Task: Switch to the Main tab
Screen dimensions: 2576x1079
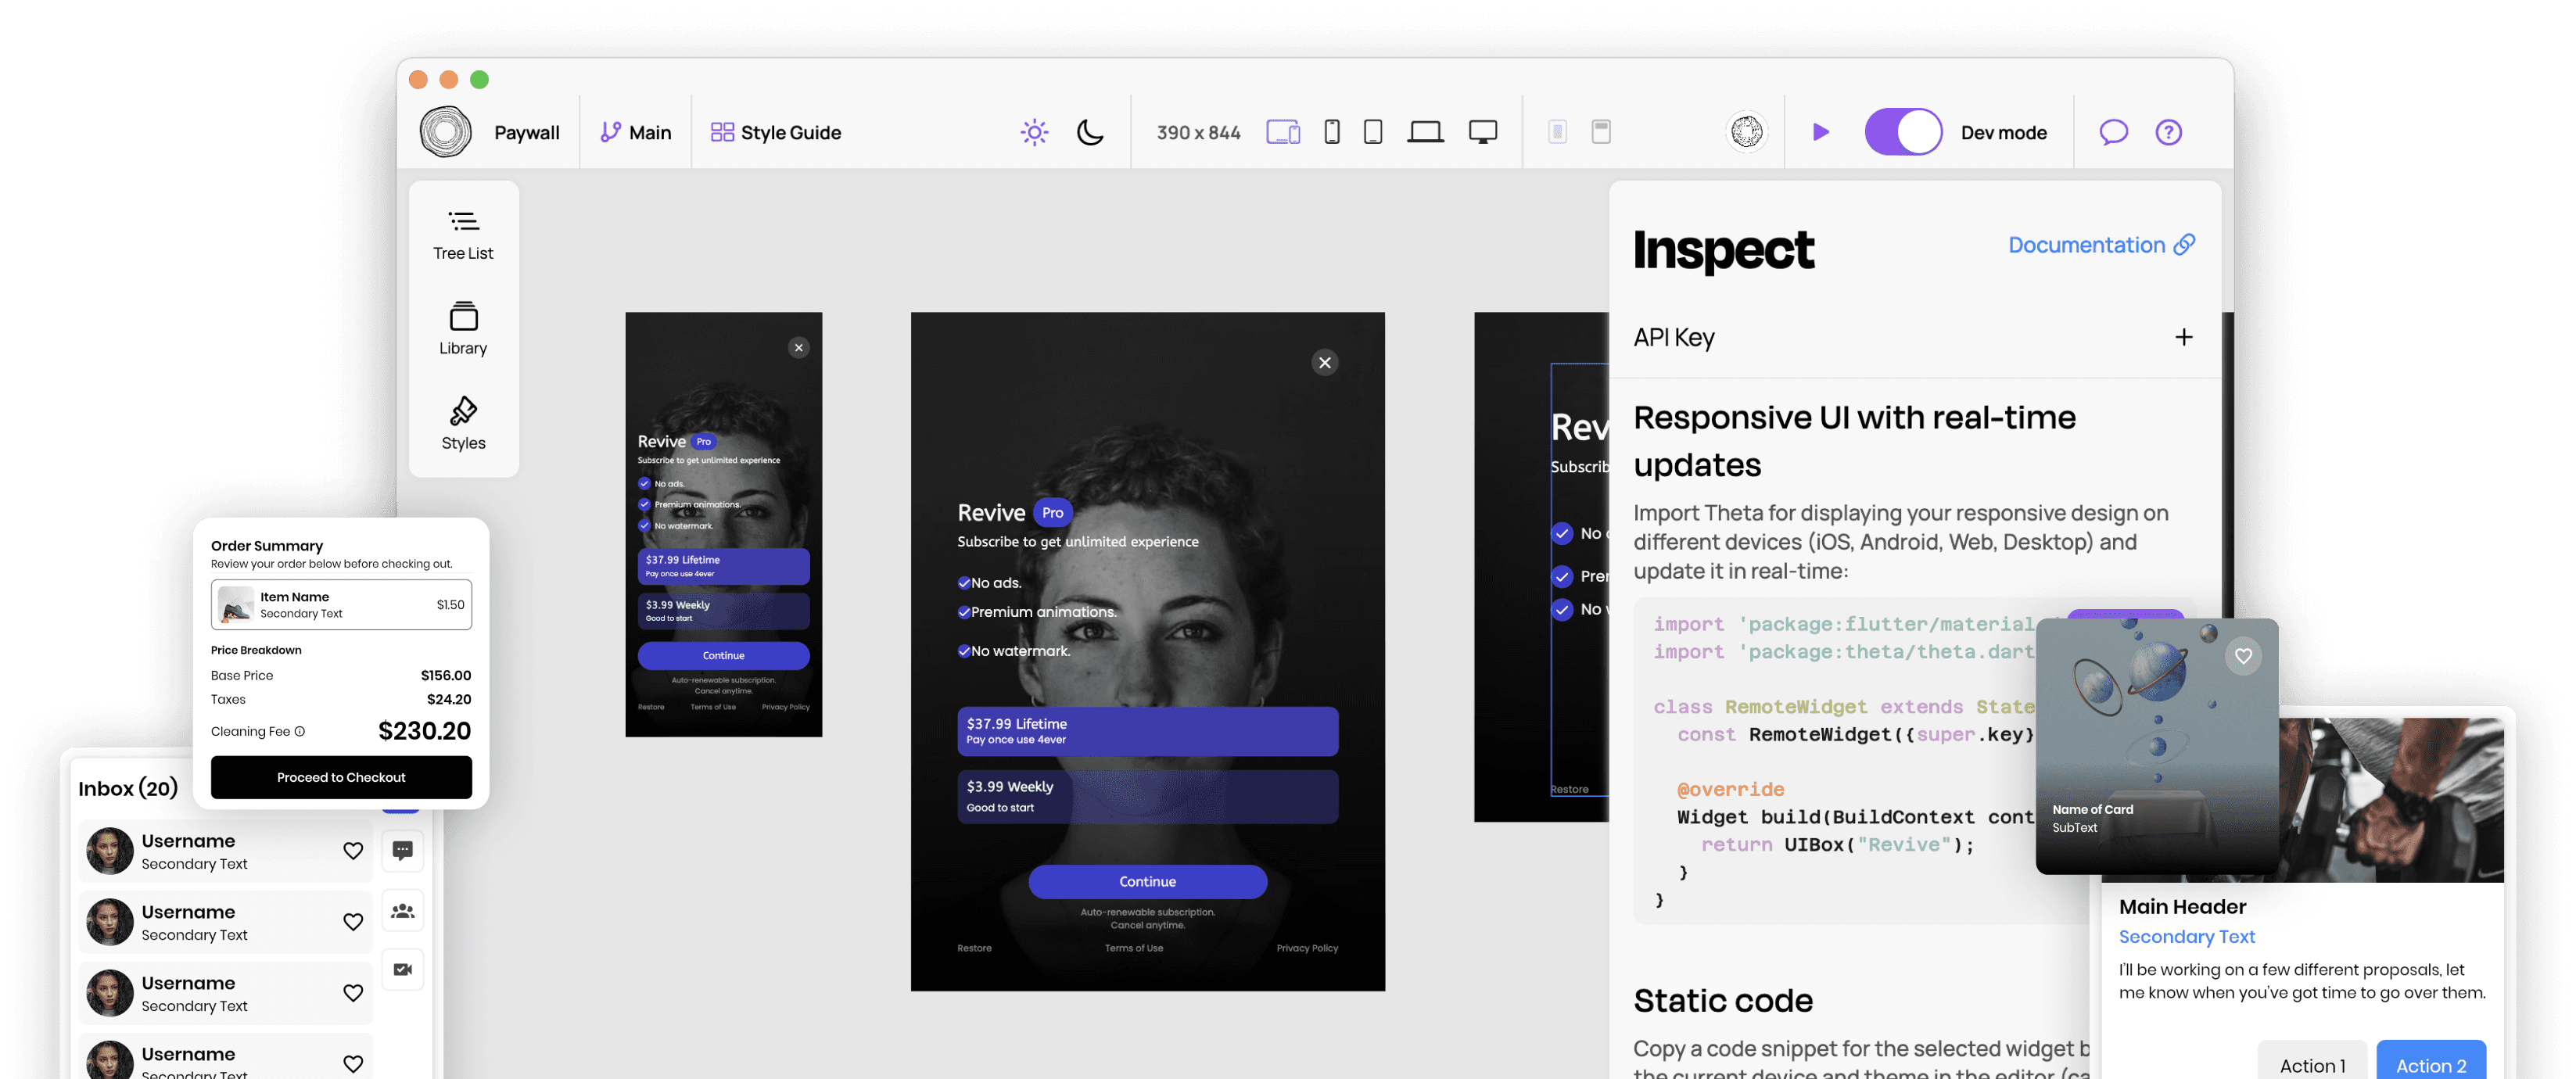Action: pyautogui.click(x=649, y=130)
